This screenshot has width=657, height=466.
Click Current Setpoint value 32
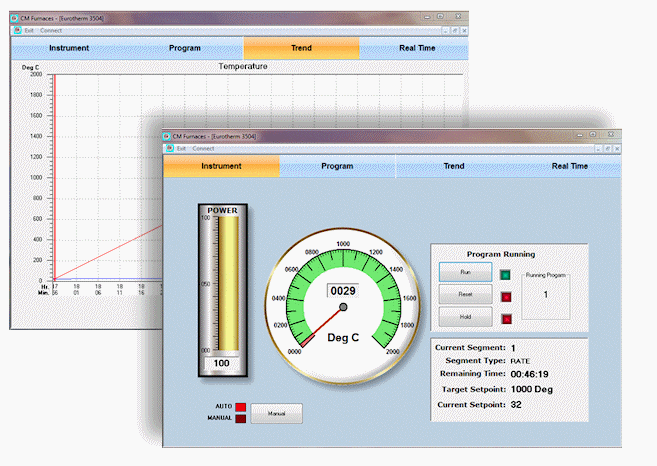516,405
